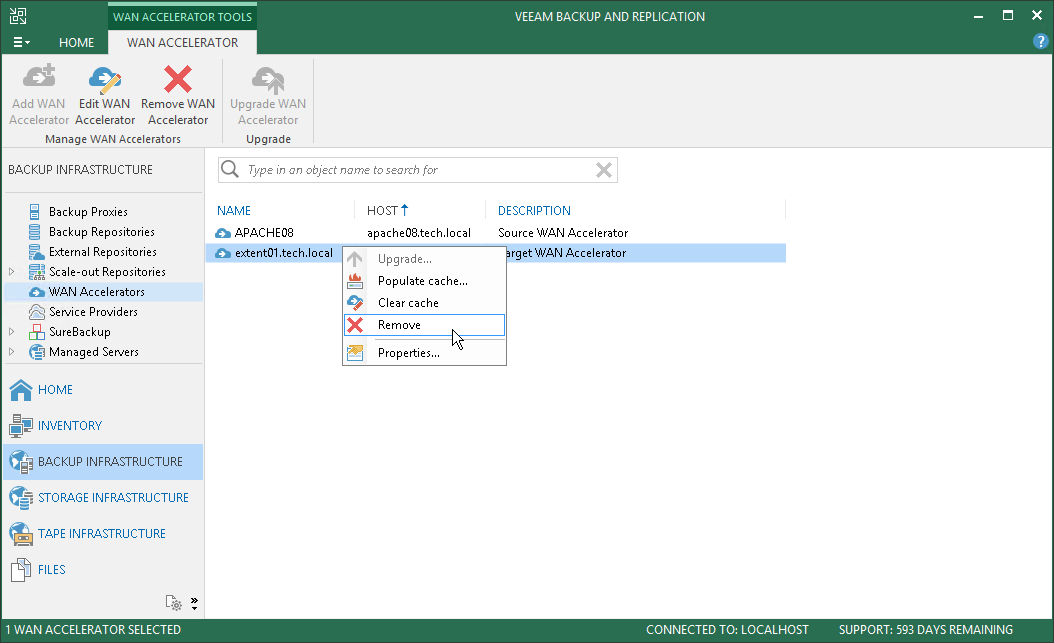The height and width of the screenshot is (643, 1054).
Task: Open Properties... from the context menu
Action: 424,353
